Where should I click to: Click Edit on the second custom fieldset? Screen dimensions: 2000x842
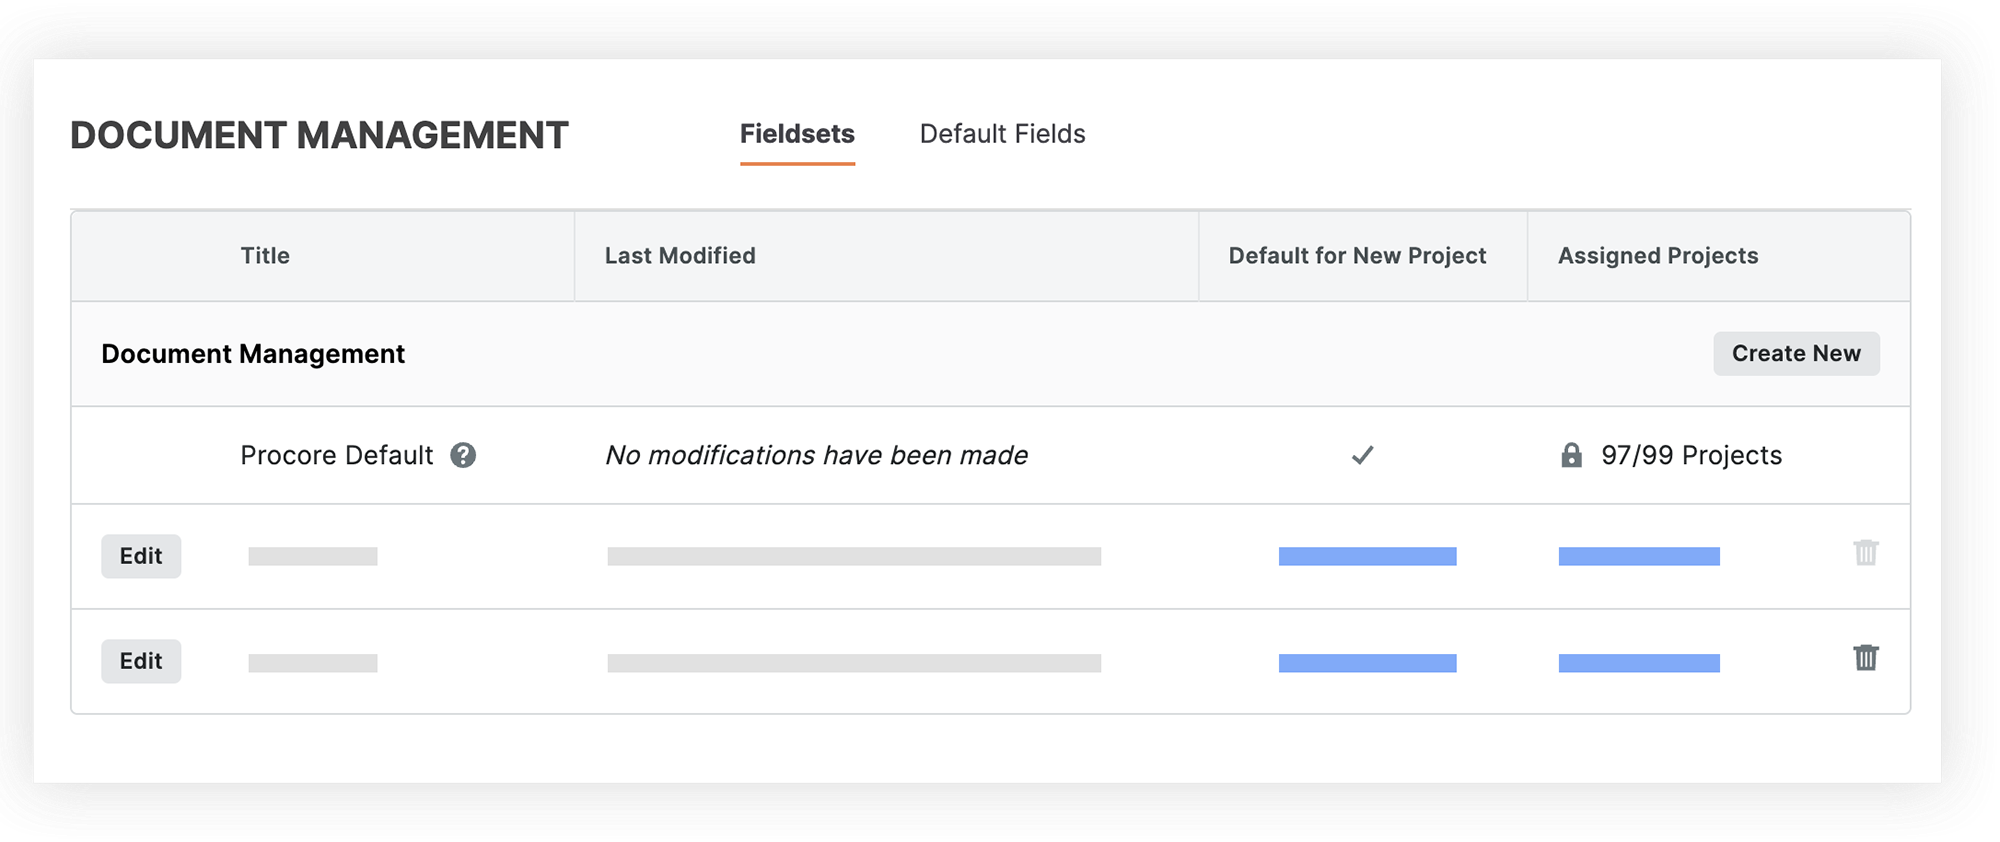click(x=141, y=661)
